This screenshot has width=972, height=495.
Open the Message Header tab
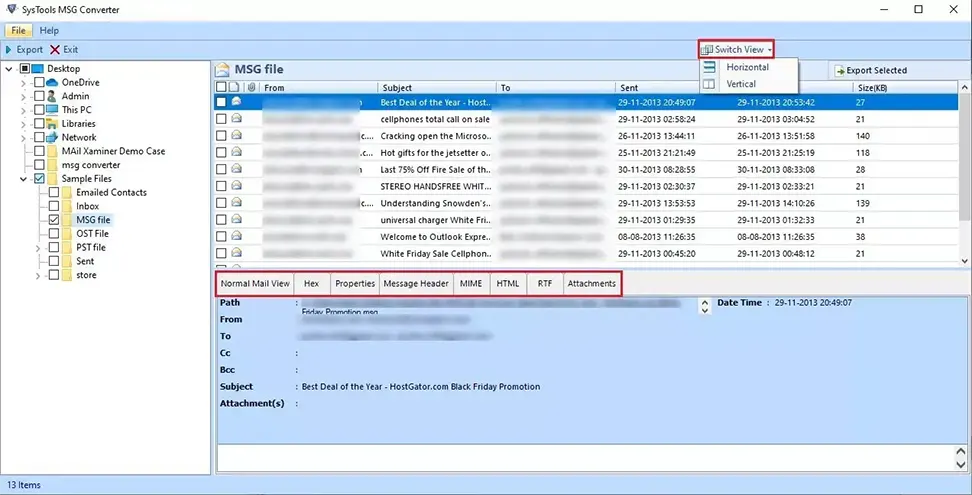(x=416, y=283)
